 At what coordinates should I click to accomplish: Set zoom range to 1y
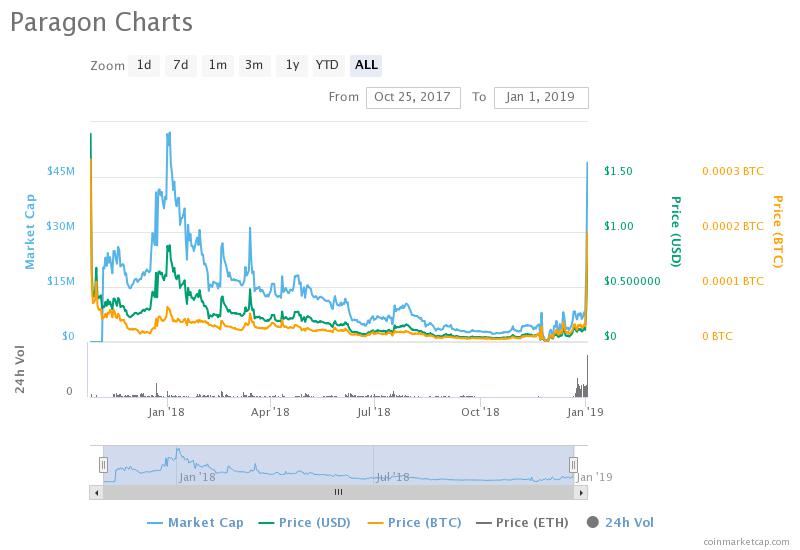click(292, 65)
